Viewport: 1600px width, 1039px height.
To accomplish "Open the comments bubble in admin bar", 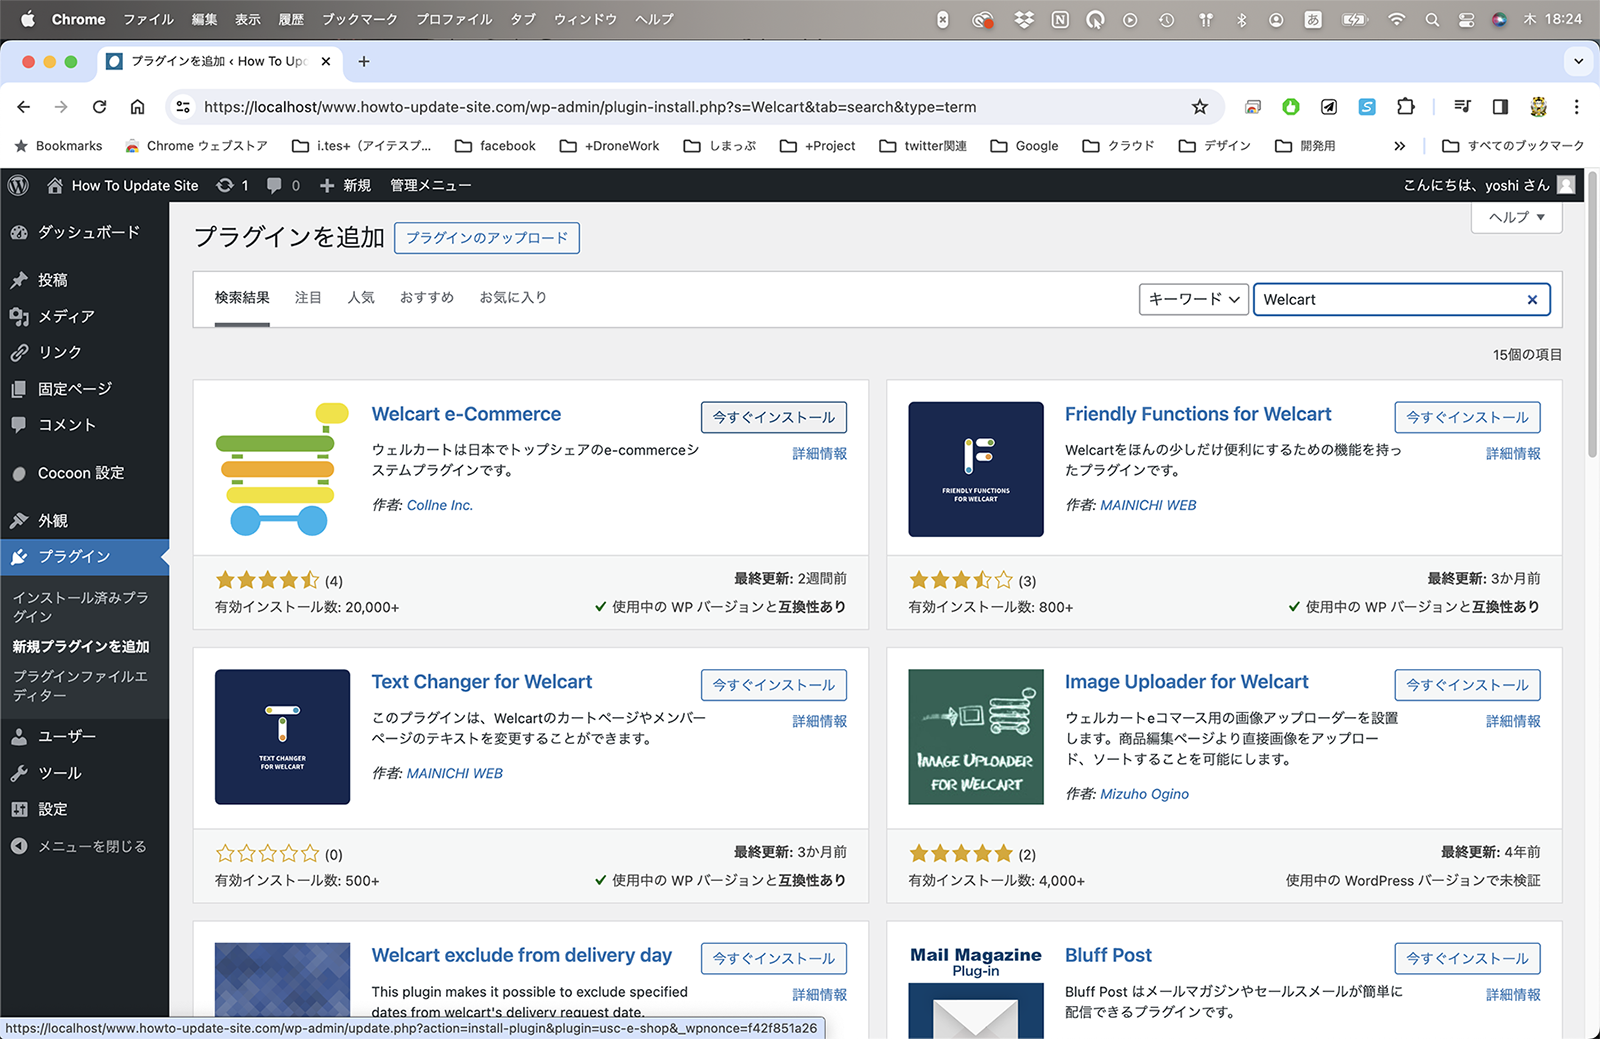I will click(x=282, y=185).
